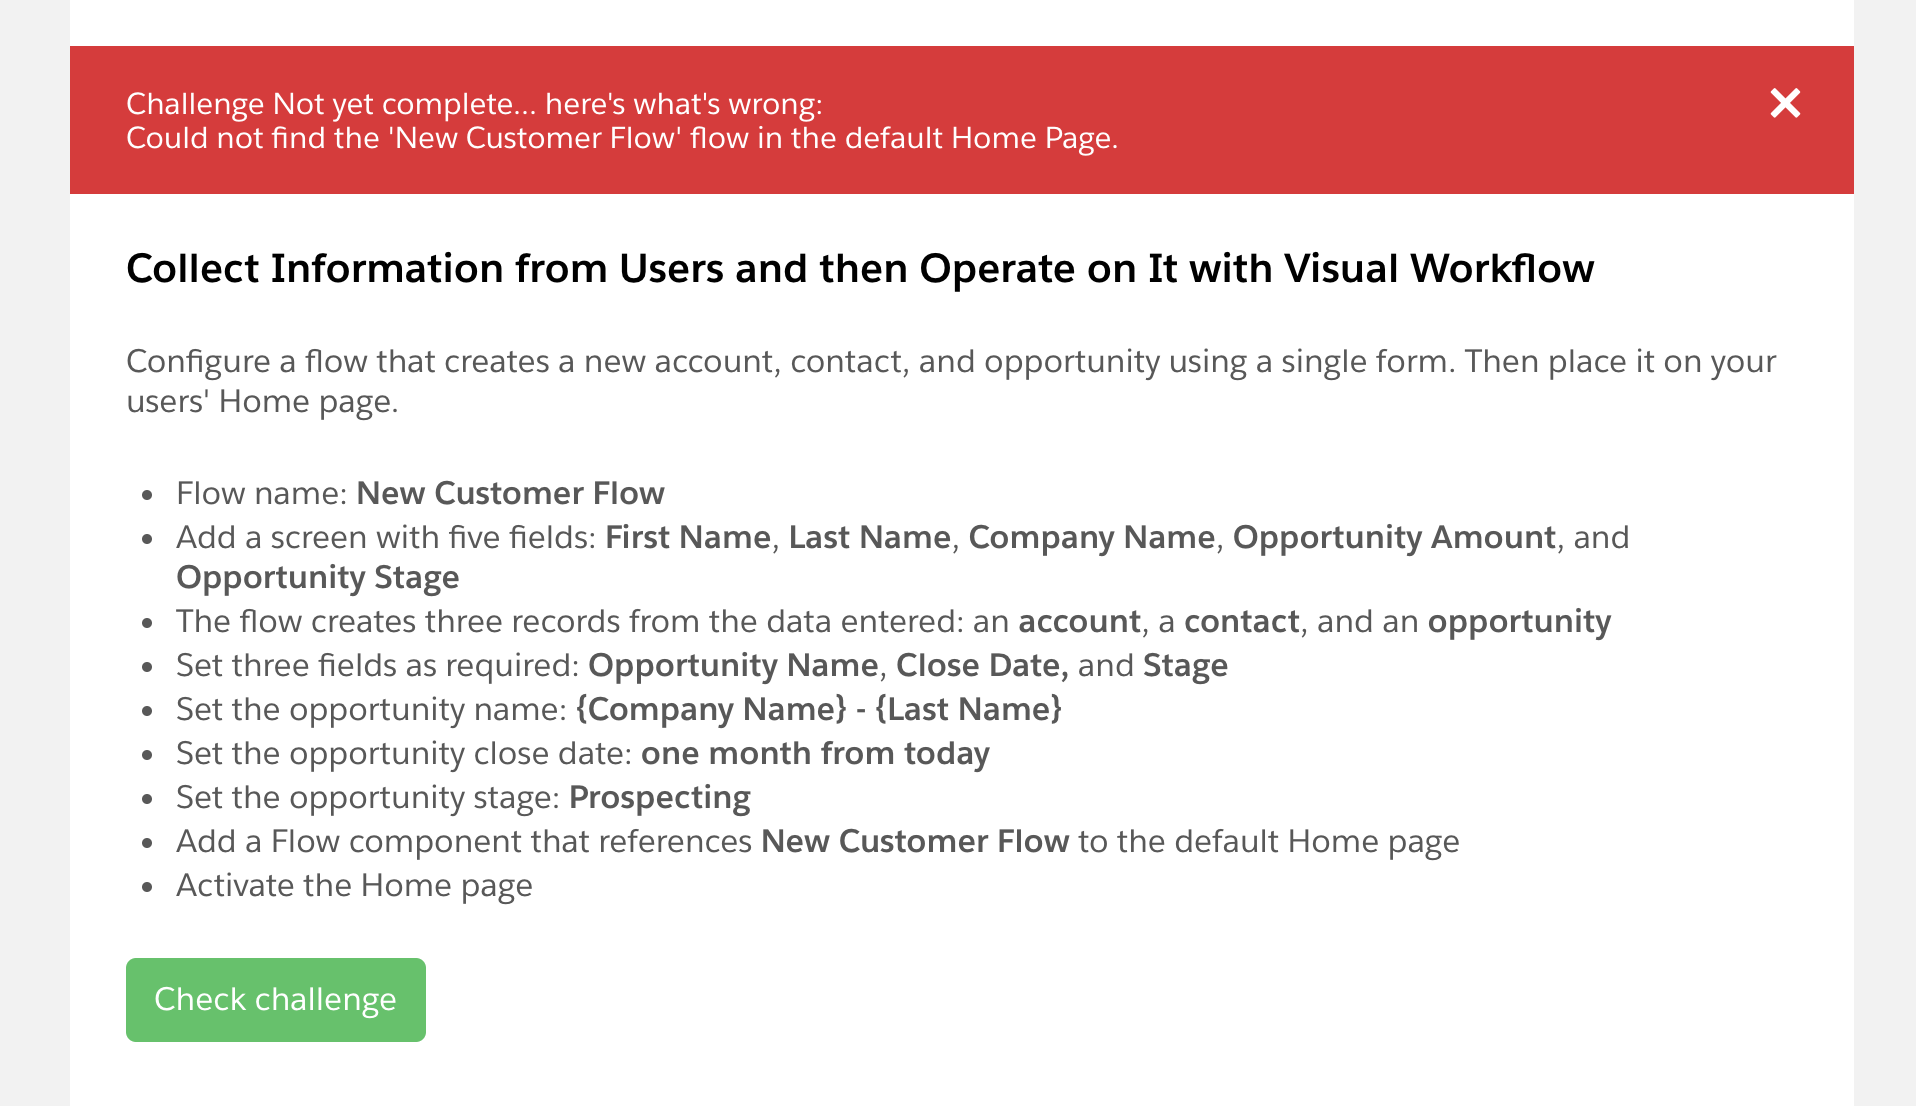The image size is (1916, 1106).
Task: Click the bold 'Opportunity Stage' text
Action: [318, 577]
